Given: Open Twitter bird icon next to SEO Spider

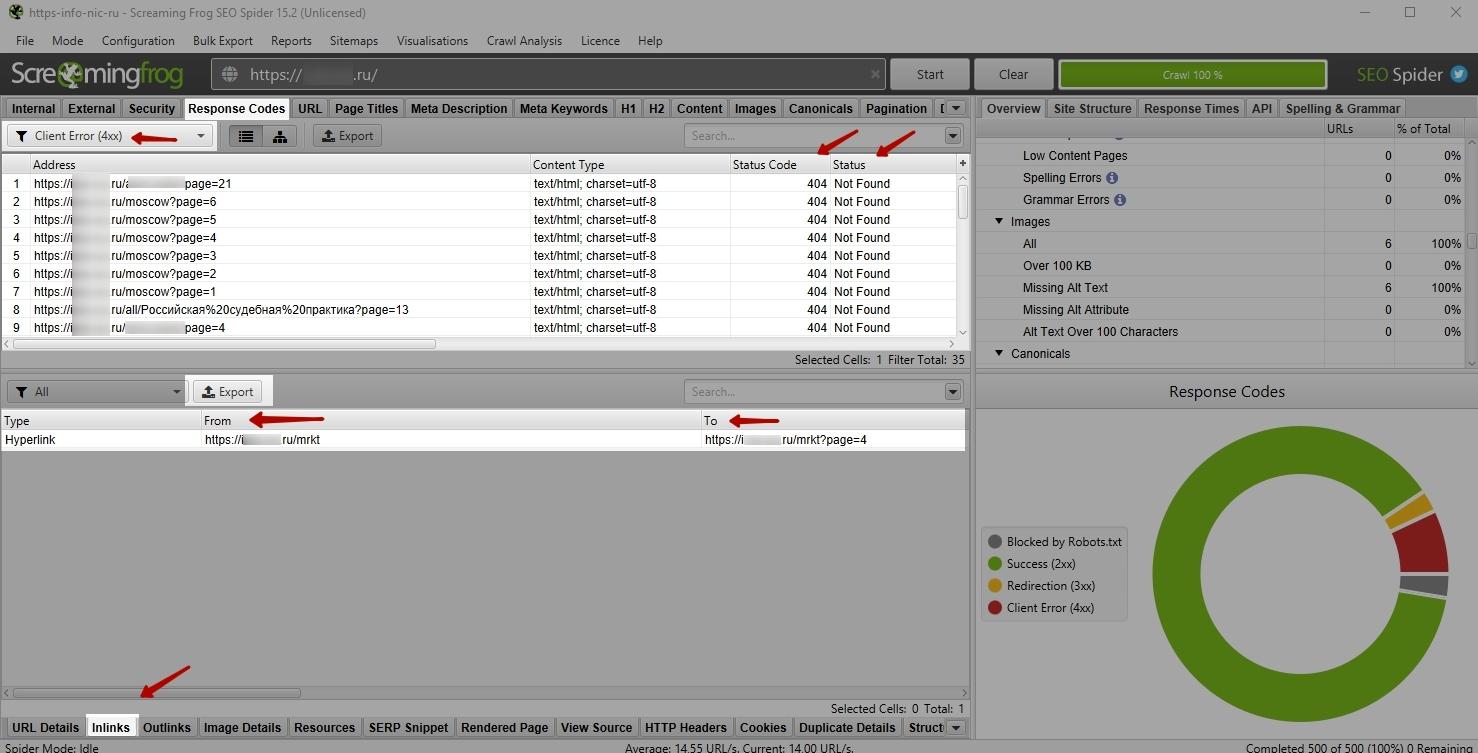Looking at the screenshot, I should coord(1460,74).
